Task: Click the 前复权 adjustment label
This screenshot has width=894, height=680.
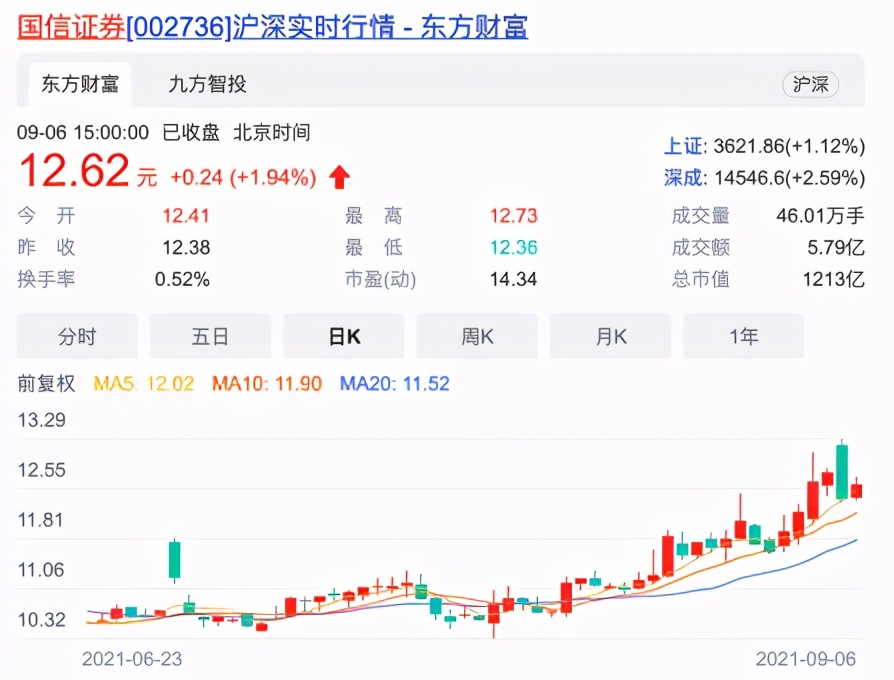Action: 46,383
